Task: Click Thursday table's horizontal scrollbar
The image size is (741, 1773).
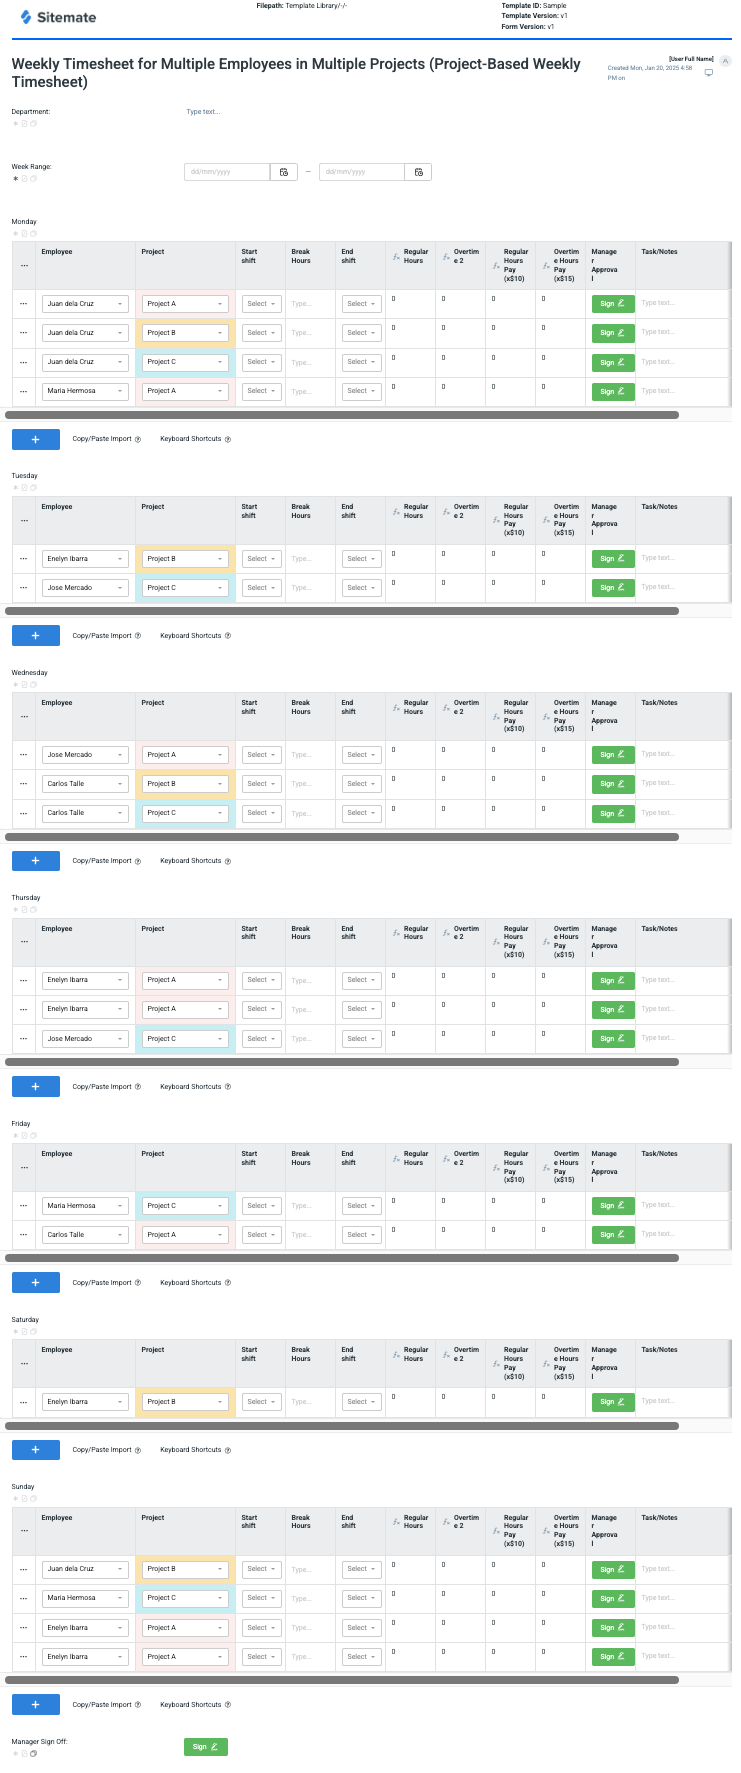Action: pos(342,1062)
